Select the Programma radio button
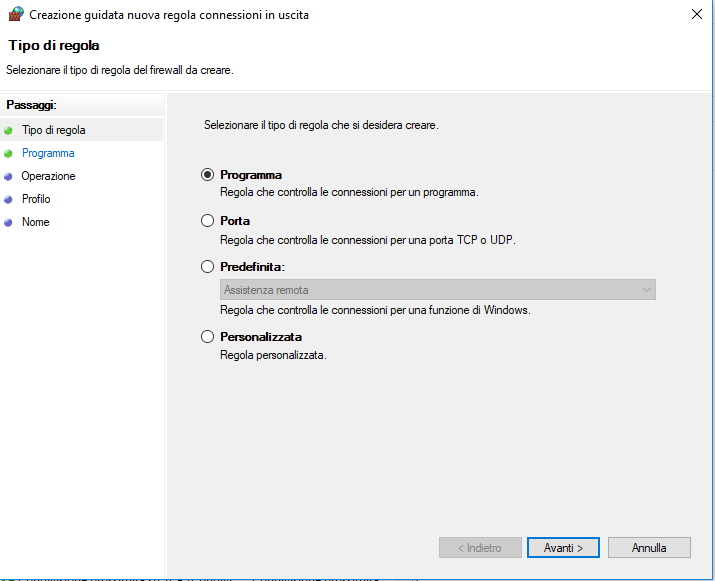The width and height of the screenshot is (715, 581). [208, 174]
